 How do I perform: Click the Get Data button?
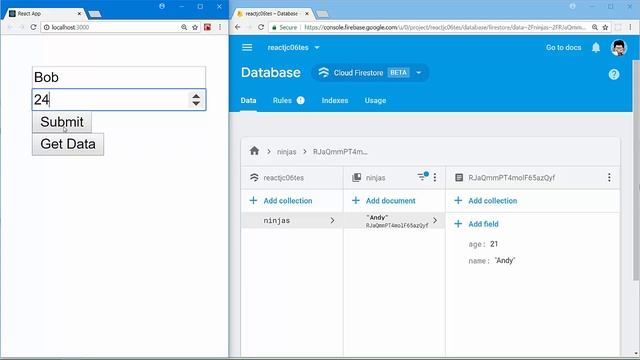coord(68,144)
